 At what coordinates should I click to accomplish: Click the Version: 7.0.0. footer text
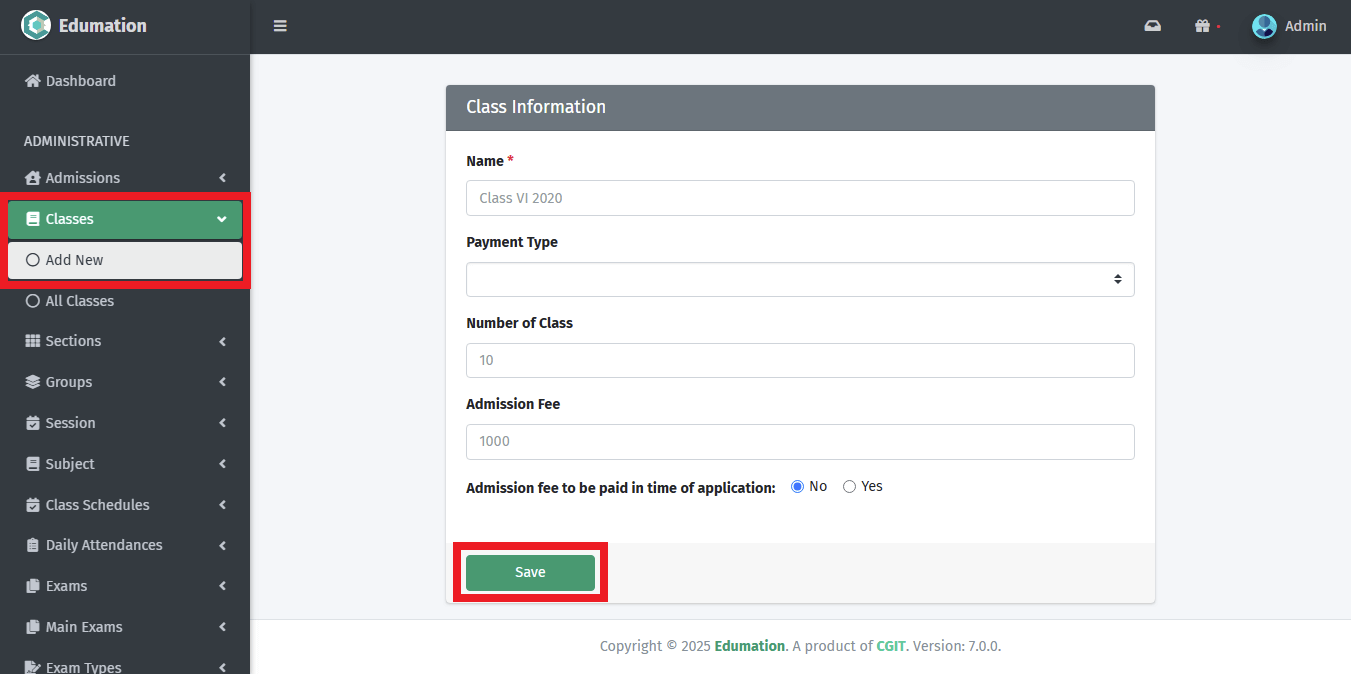pos(957,646)
